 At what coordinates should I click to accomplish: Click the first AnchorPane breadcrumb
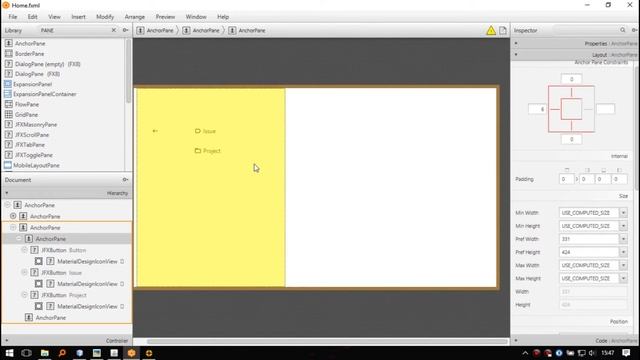[x=156, y=30]
